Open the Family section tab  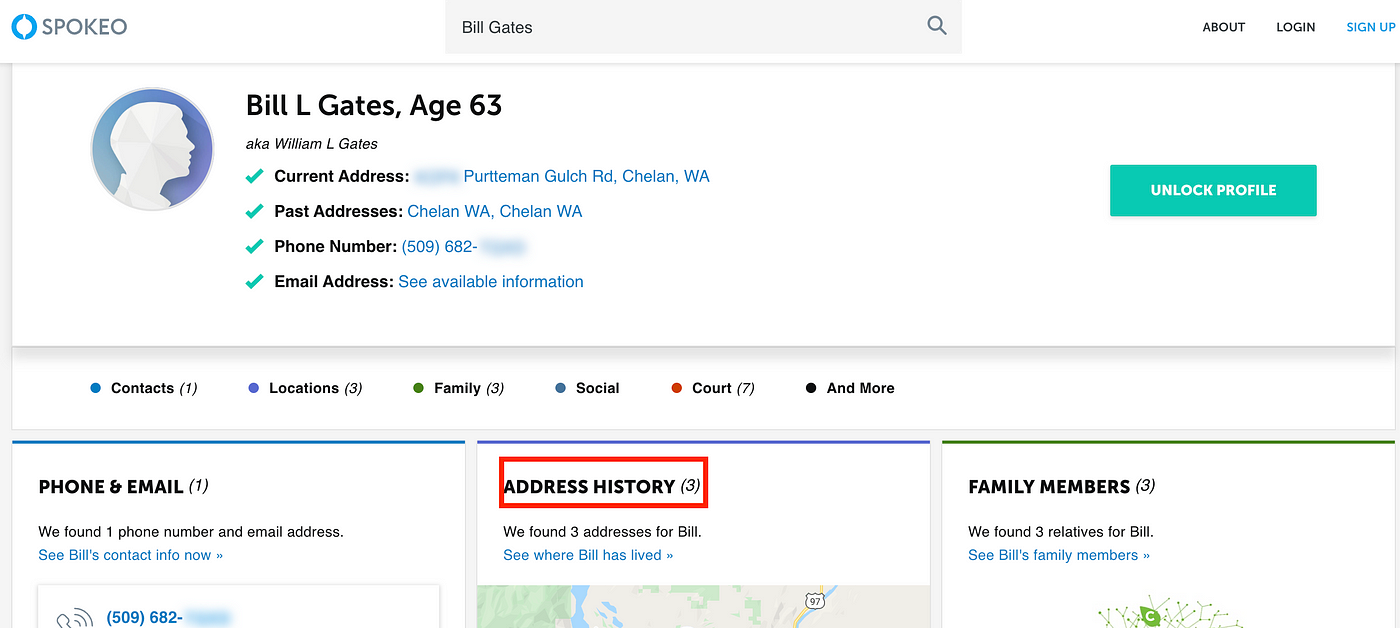(458, 388)
